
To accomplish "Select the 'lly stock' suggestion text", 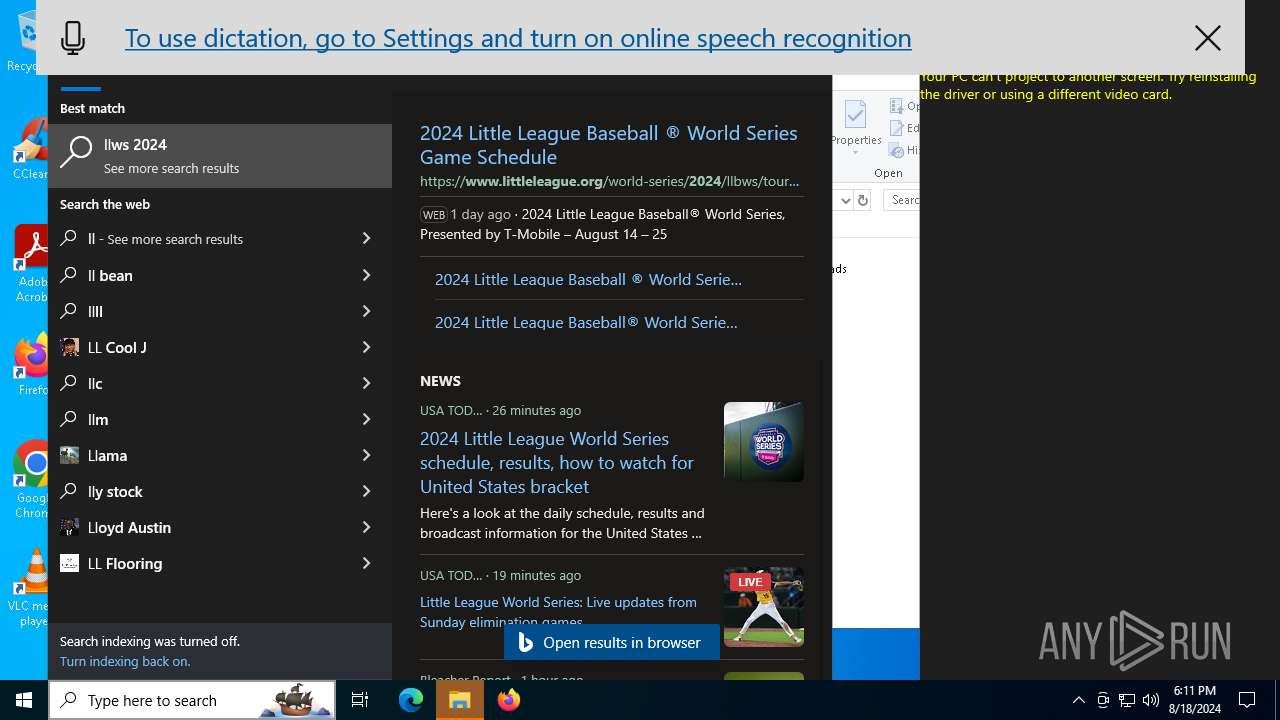I will (115, 491).
